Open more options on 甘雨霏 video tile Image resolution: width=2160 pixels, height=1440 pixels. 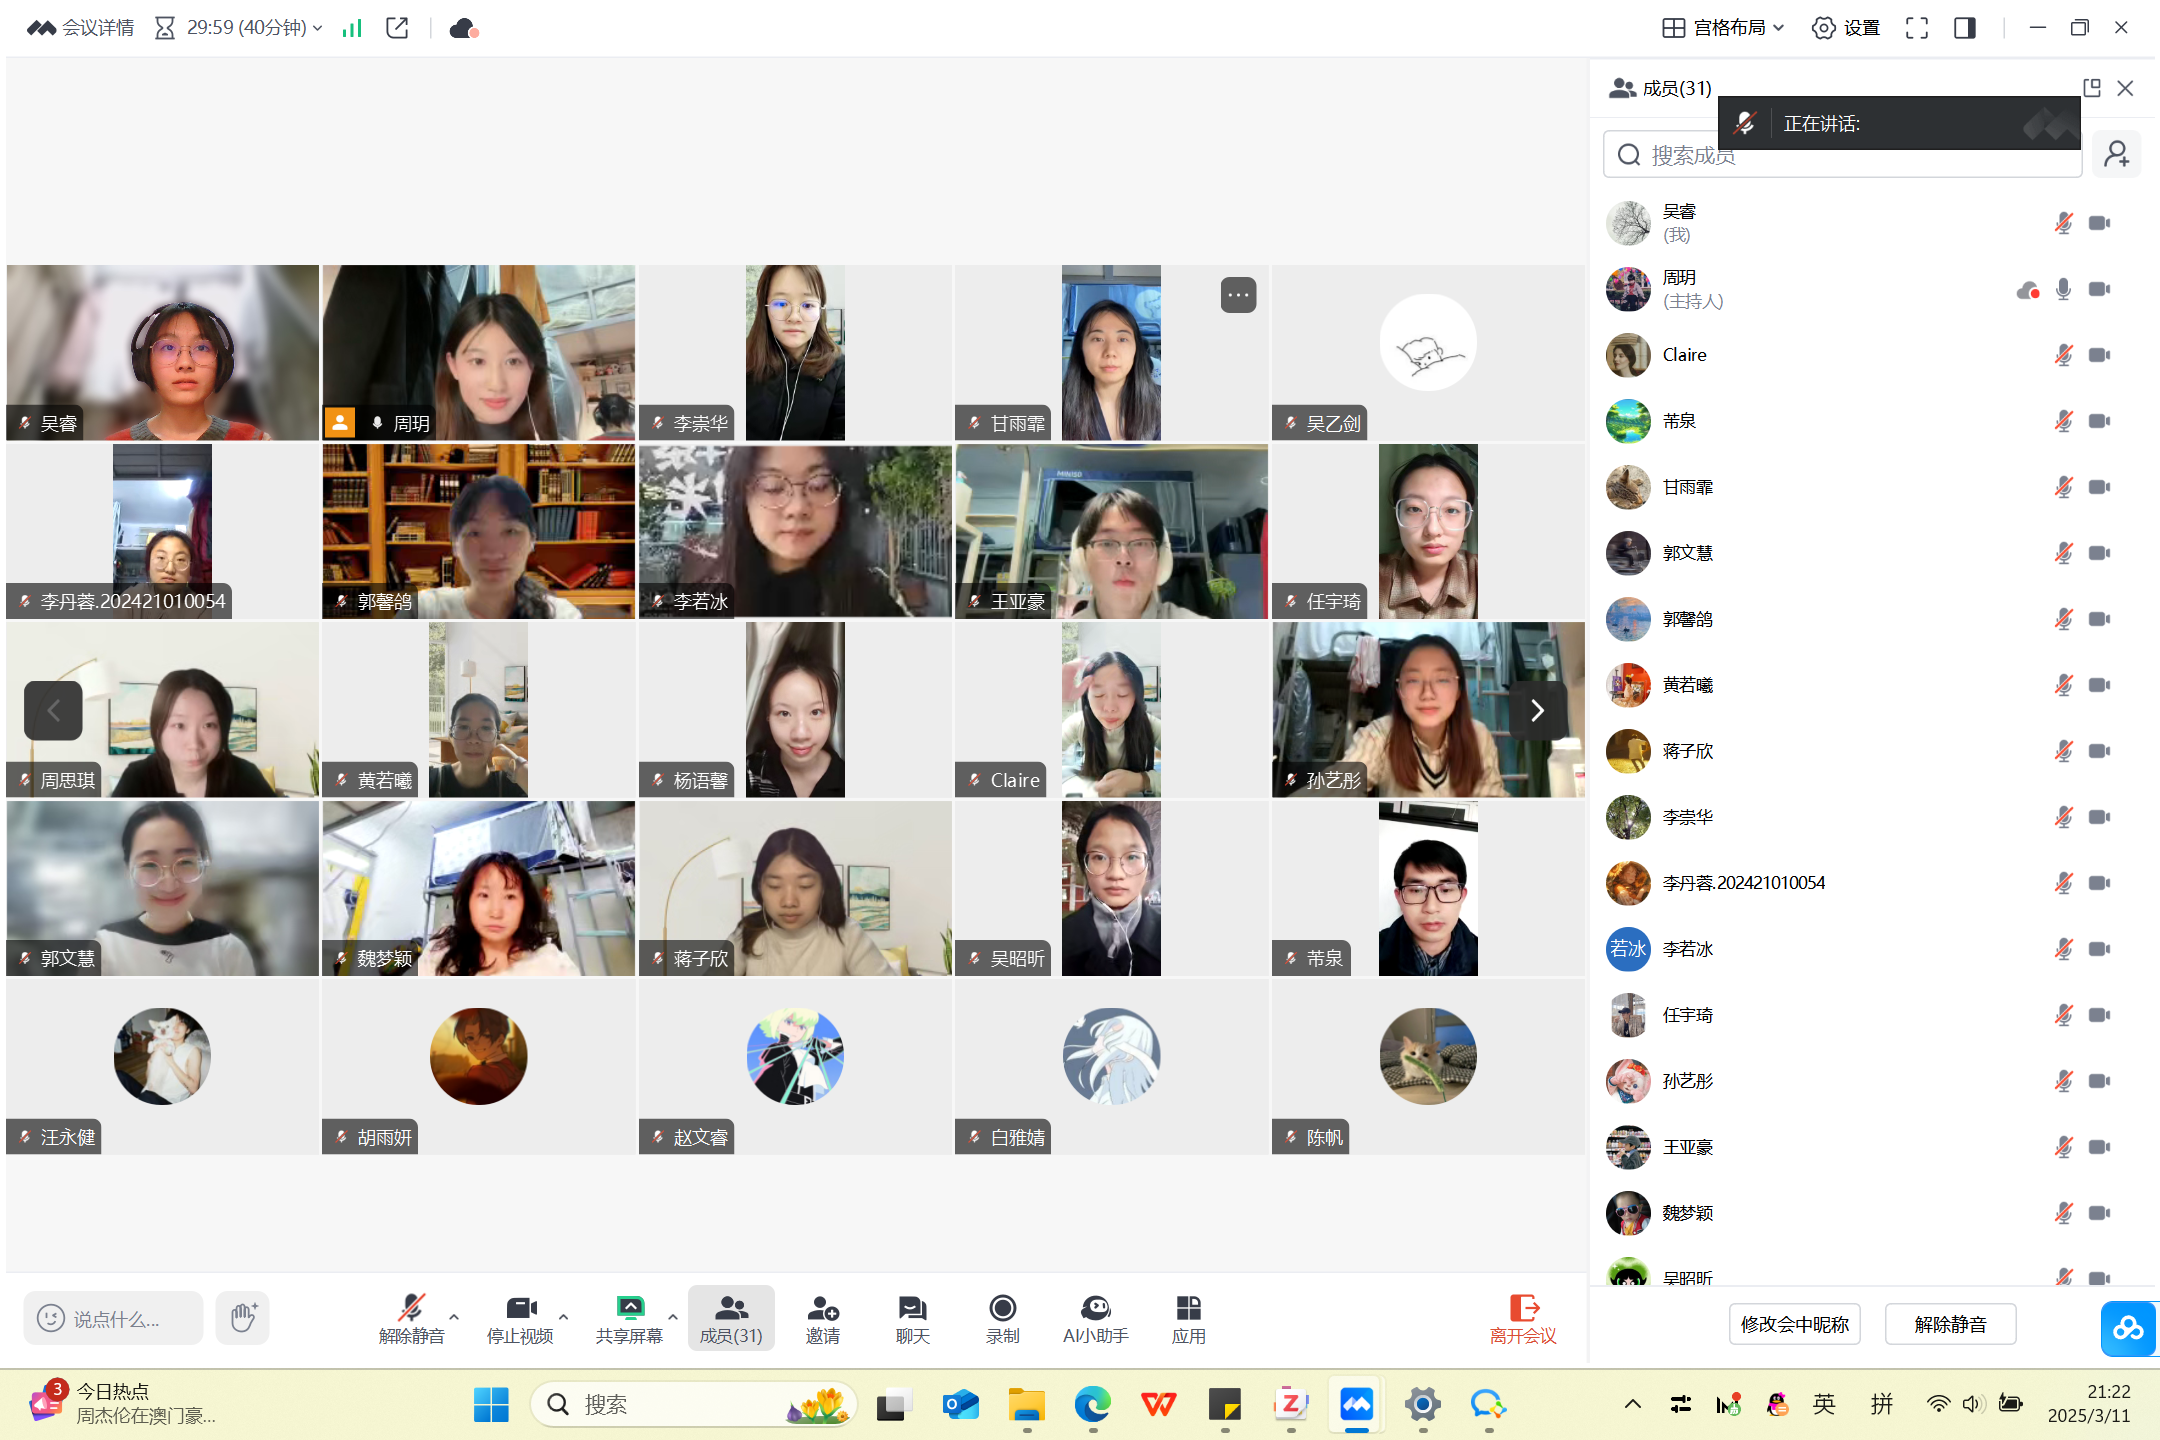[x=1238, y=295]
